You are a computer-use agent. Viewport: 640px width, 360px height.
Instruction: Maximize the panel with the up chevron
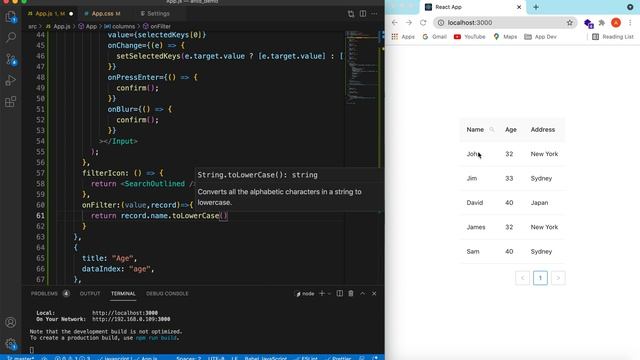pos(362,293)
